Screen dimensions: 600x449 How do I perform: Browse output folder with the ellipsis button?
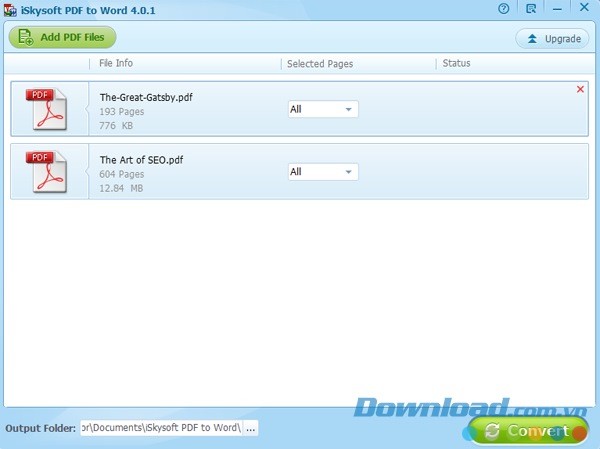(251, 428)
